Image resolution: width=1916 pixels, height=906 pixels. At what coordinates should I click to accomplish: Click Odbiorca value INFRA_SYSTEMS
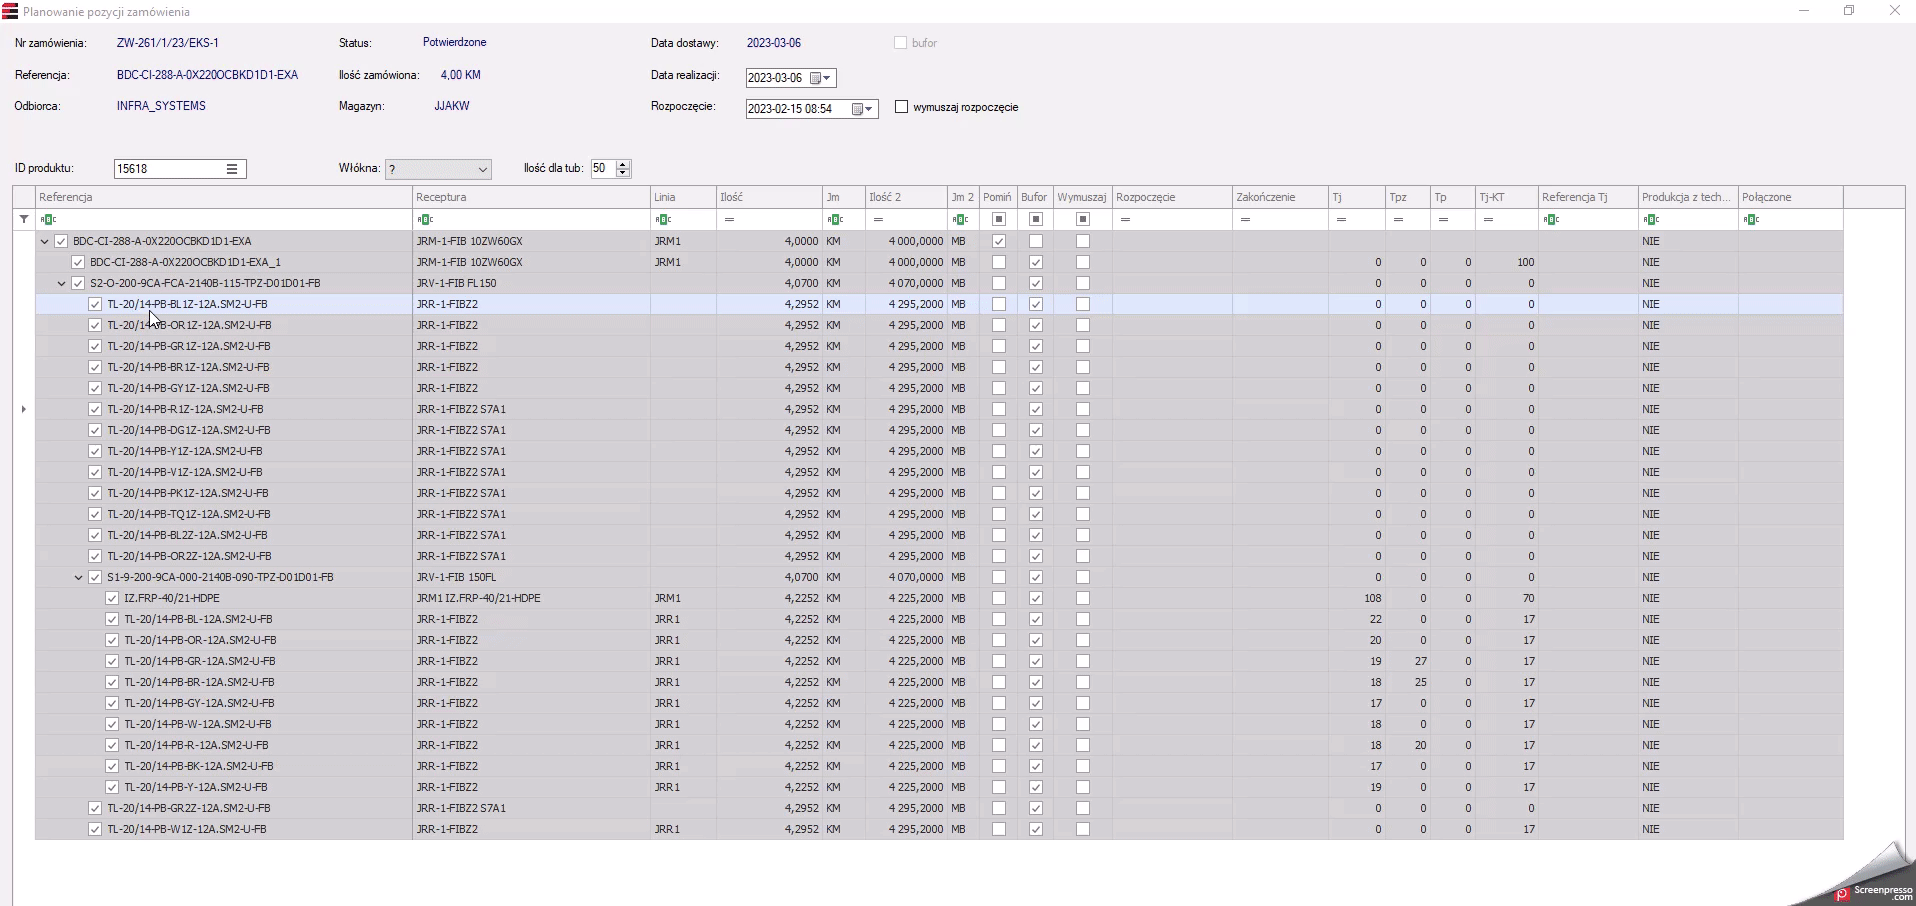click(161, 106)
